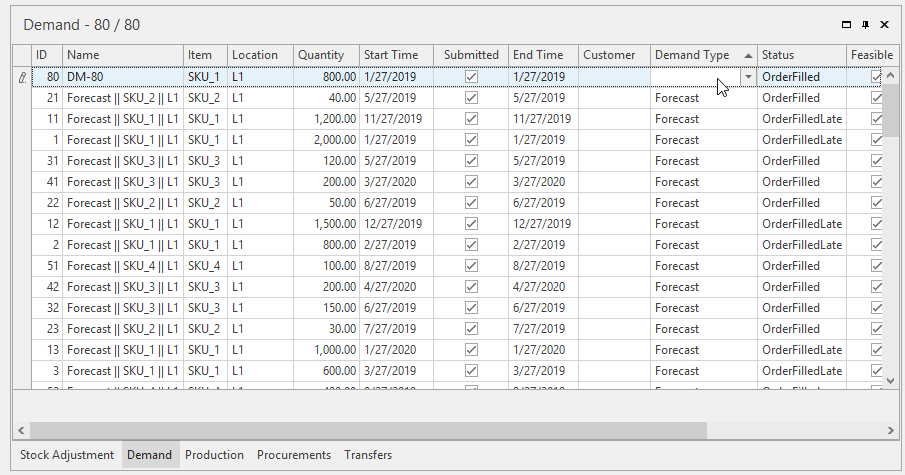Click the vertical scrollbar thumb

pyautogui.click(x=891, y=110)
